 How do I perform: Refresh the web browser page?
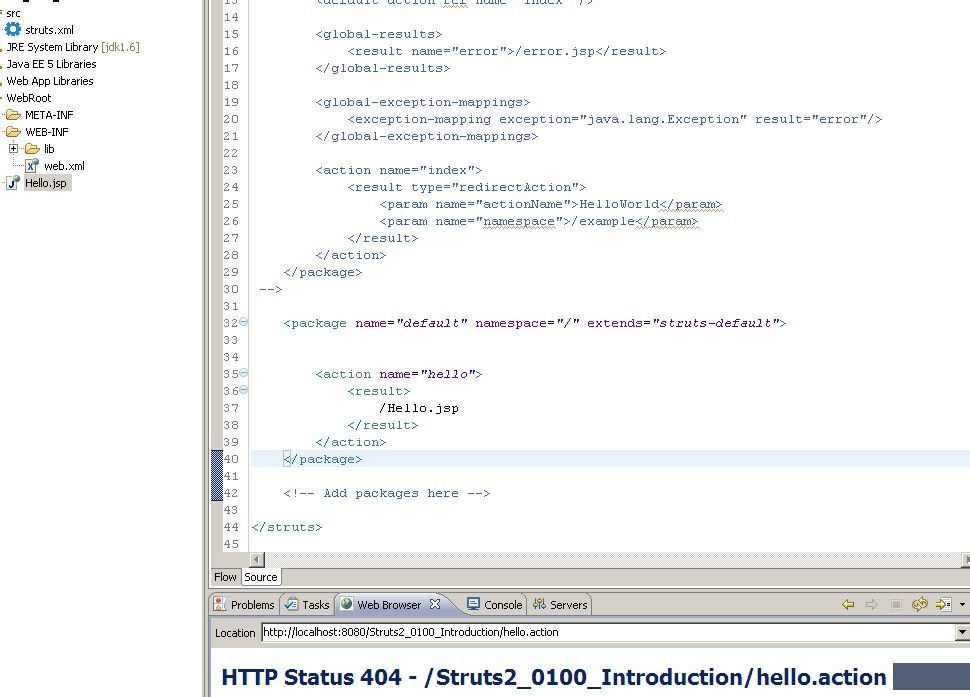[920, 604]
